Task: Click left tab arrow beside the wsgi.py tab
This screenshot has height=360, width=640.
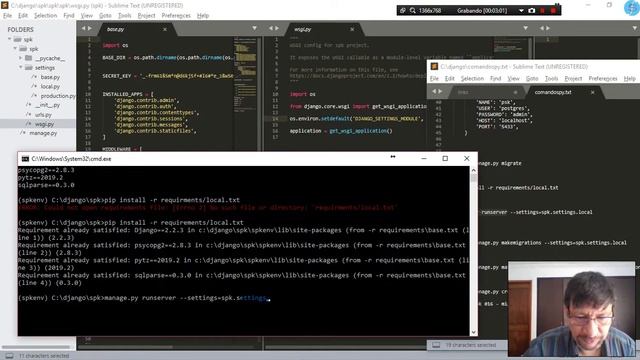Action: point(270,28)
